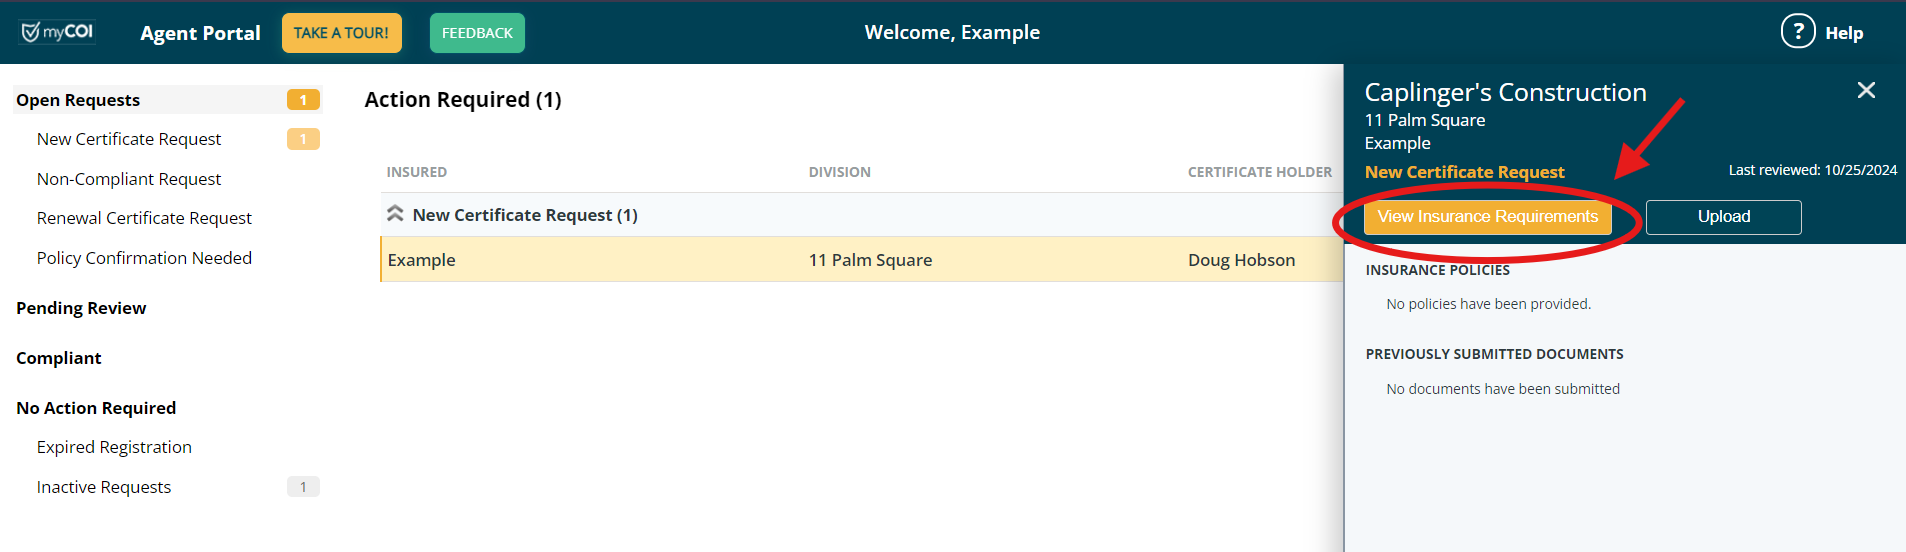The height and width of the screenshot is (552, 1906).
Task: Open the Help question mark icon
Action: [x=1797, y=32]
